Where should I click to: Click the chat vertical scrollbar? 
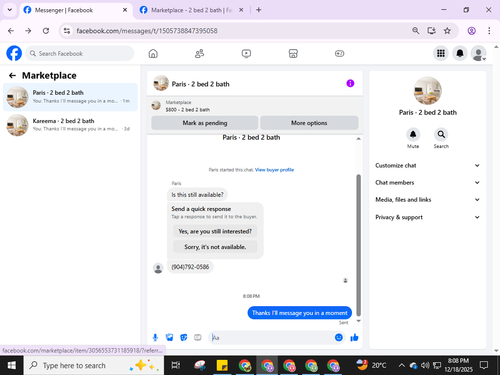[x=359, y=245]
